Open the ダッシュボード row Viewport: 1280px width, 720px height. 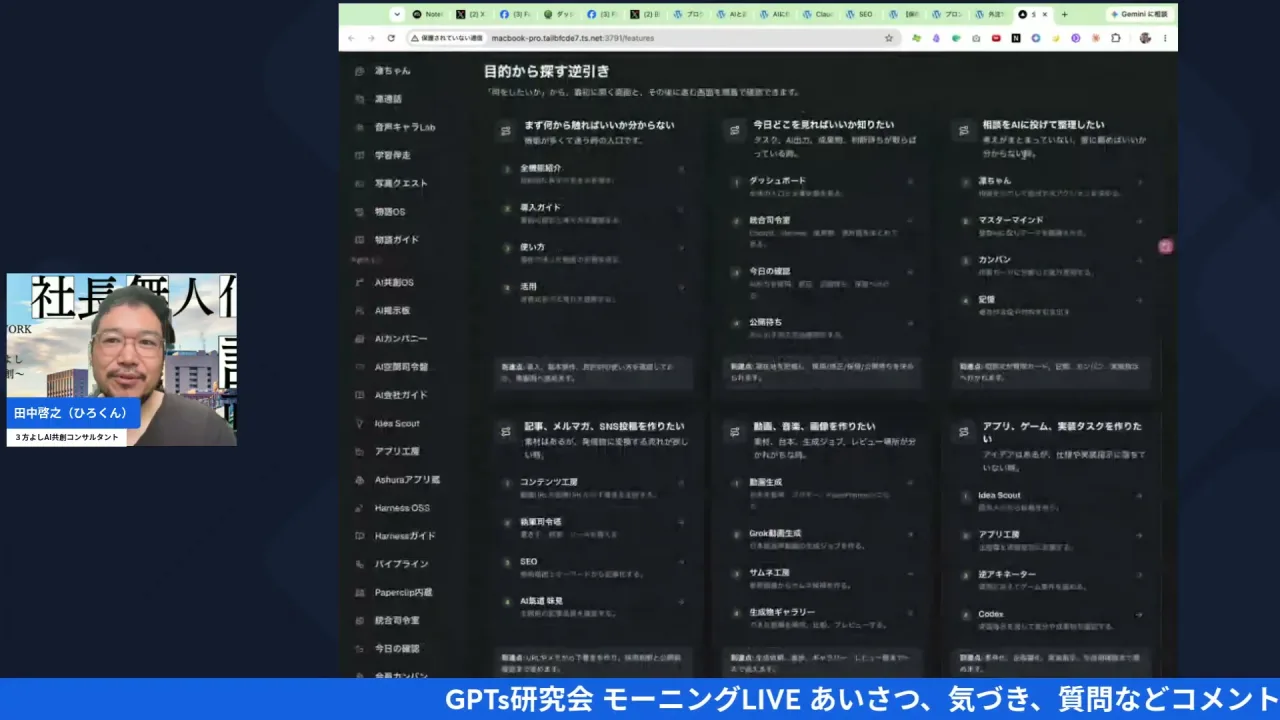point(823,185)
